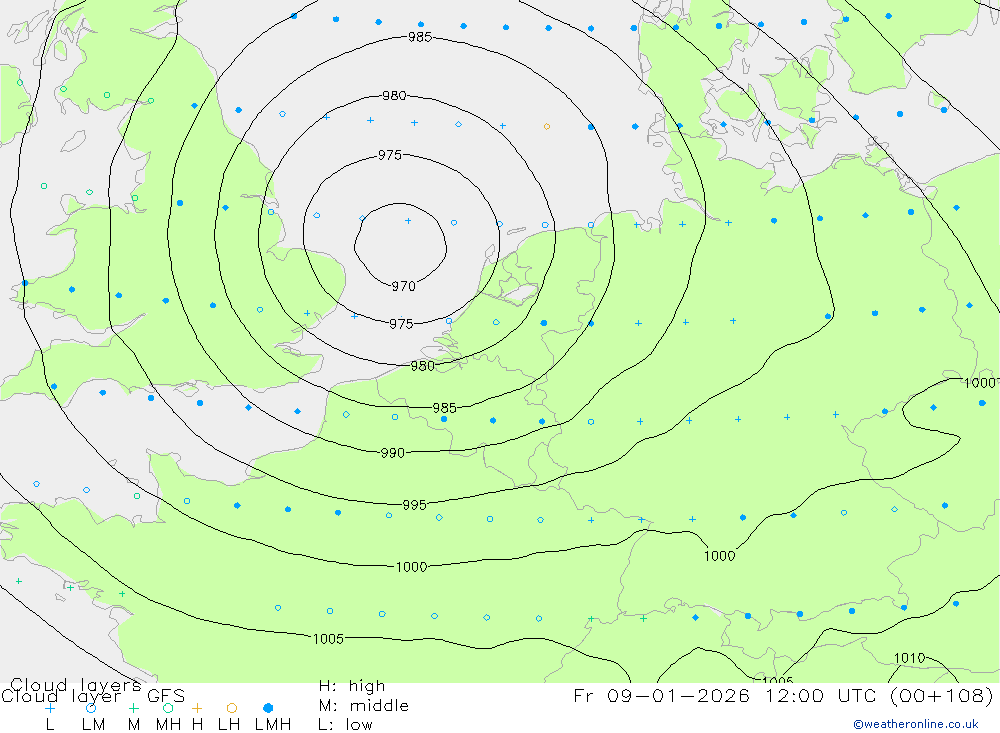Click the 'MH' legend label
Image resolution: width=1000 pixels, height=733 pixels.
coord(168,725)
